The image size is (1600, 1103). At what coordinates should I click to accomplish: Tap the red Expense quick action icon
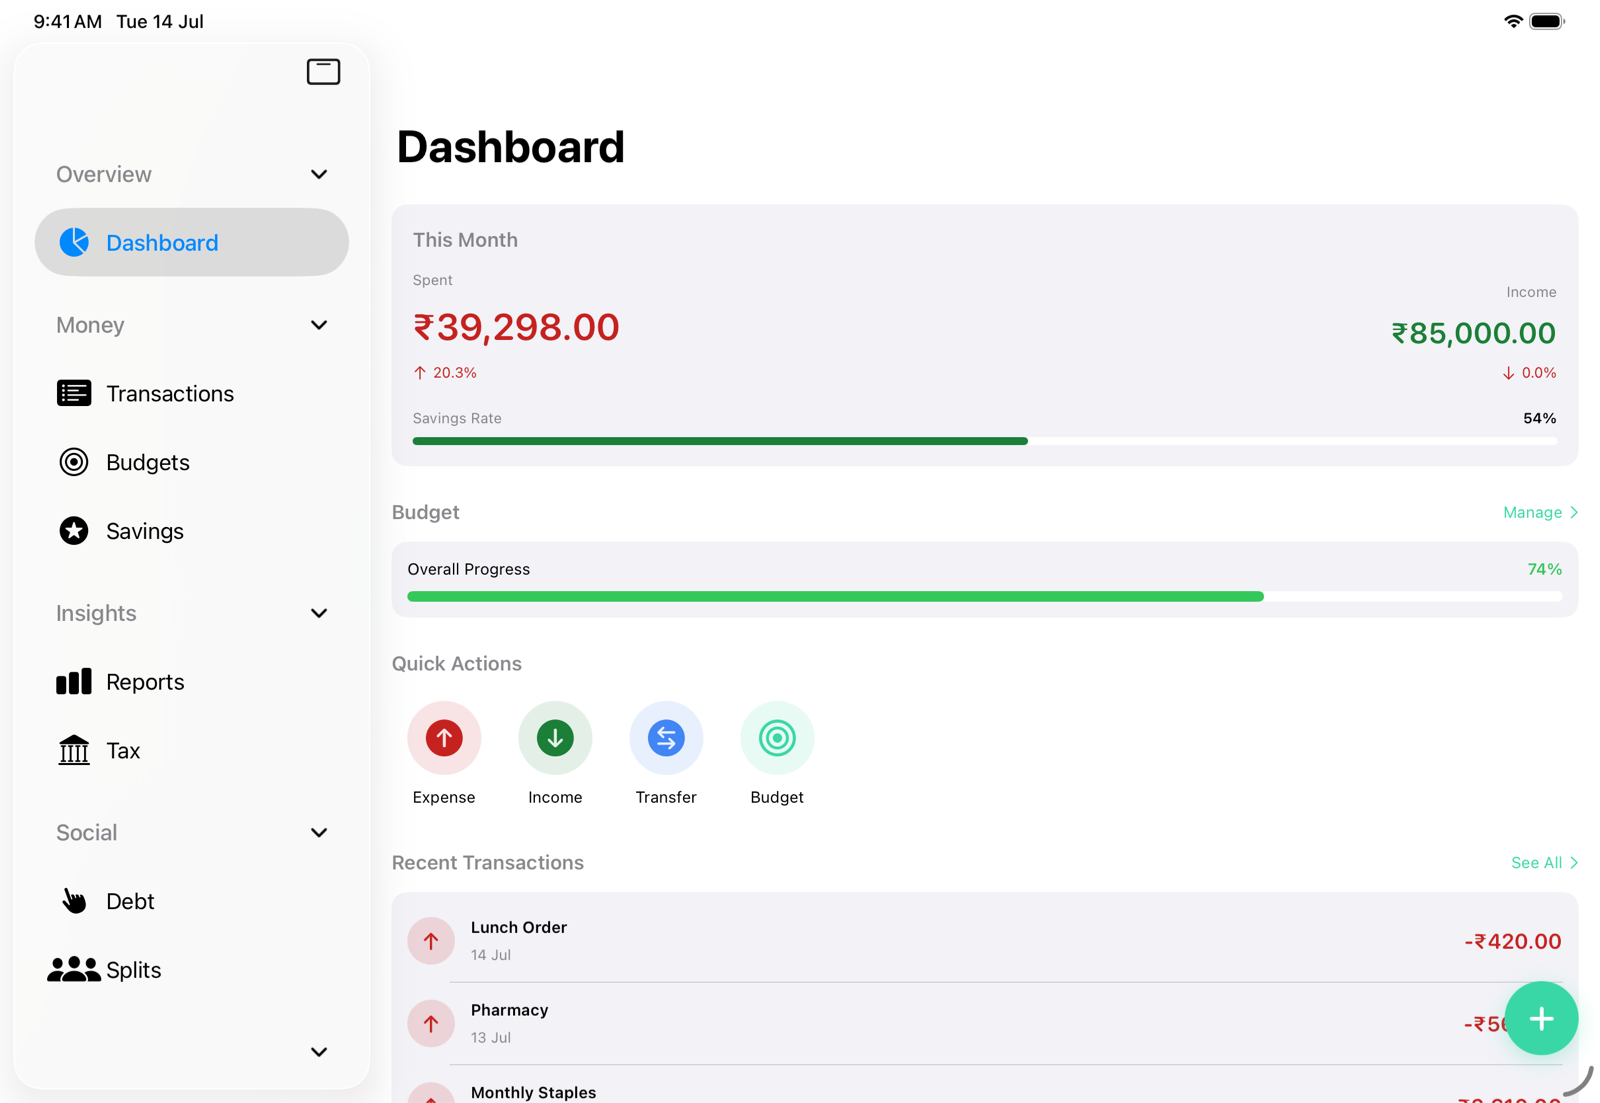click(444, 738)
